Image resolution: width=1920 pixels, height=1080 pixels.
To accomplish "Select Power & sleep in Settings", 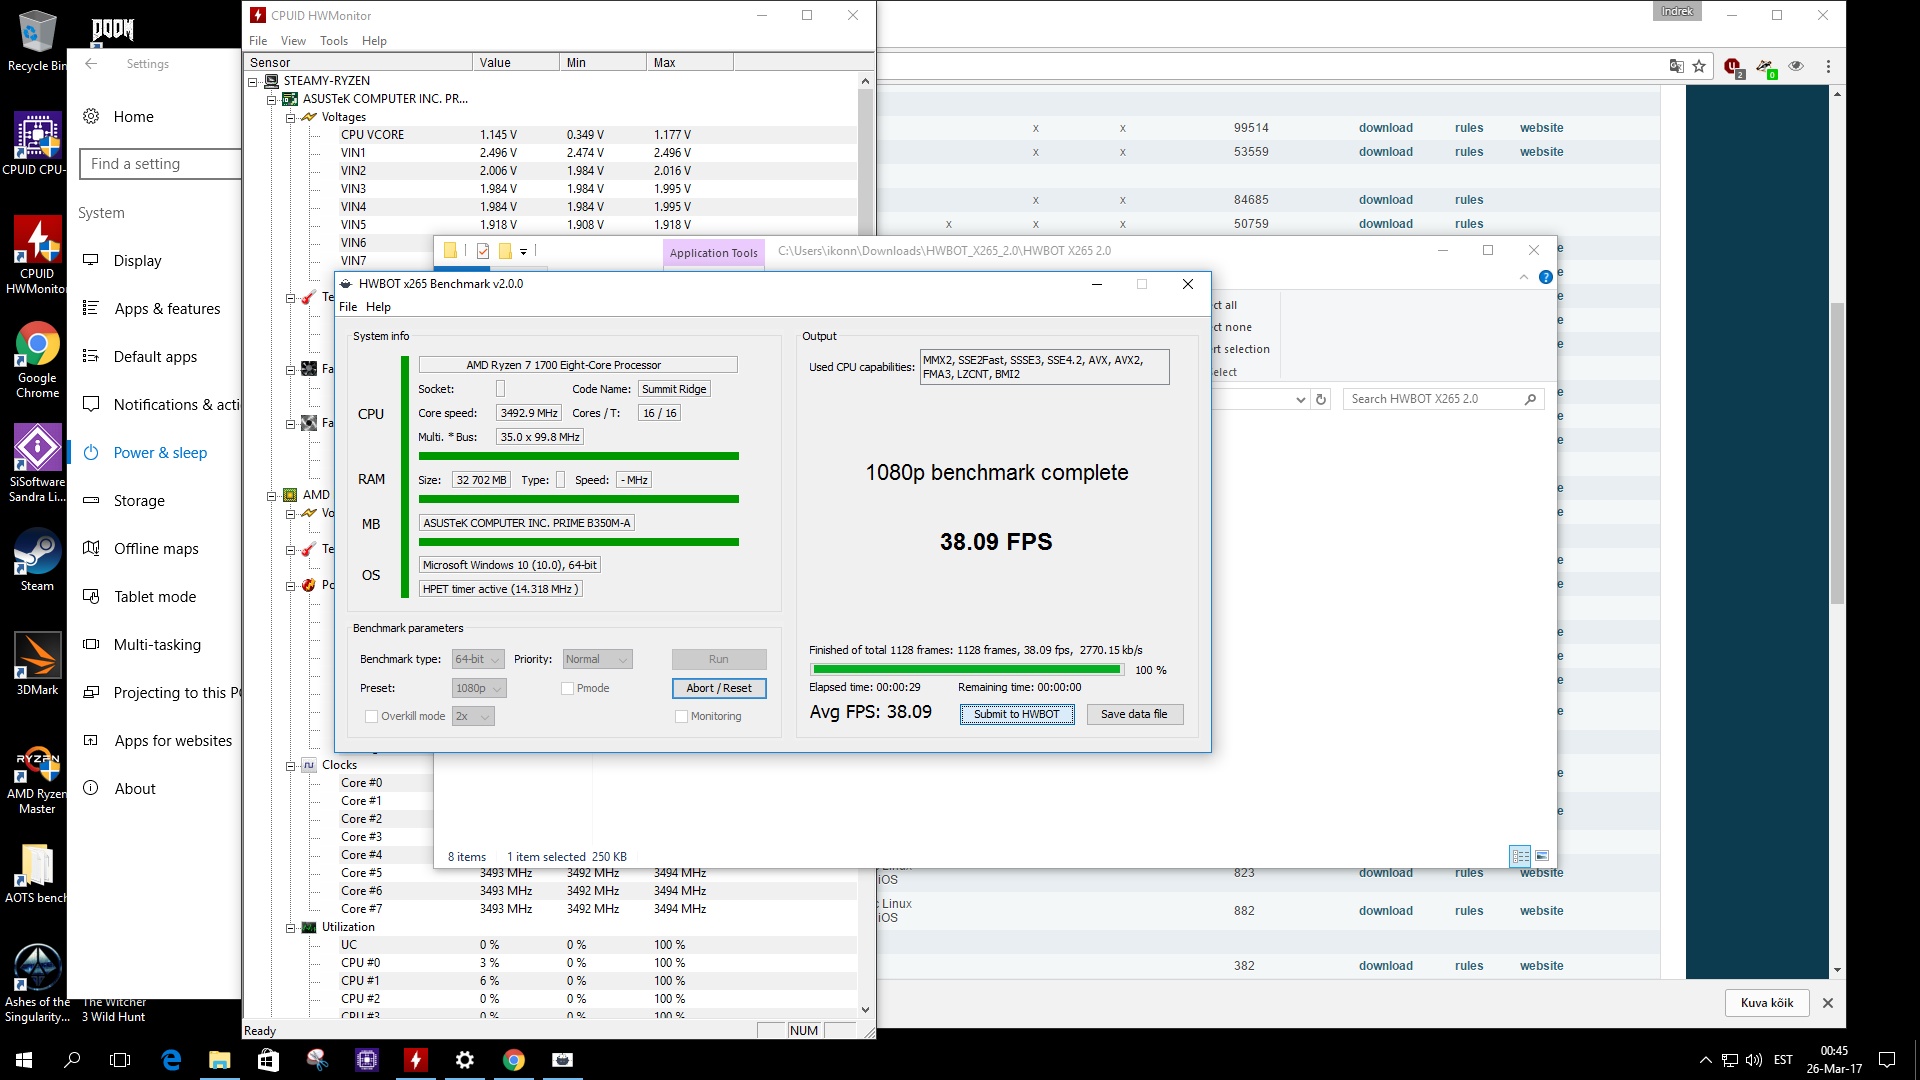I will 160,453.
